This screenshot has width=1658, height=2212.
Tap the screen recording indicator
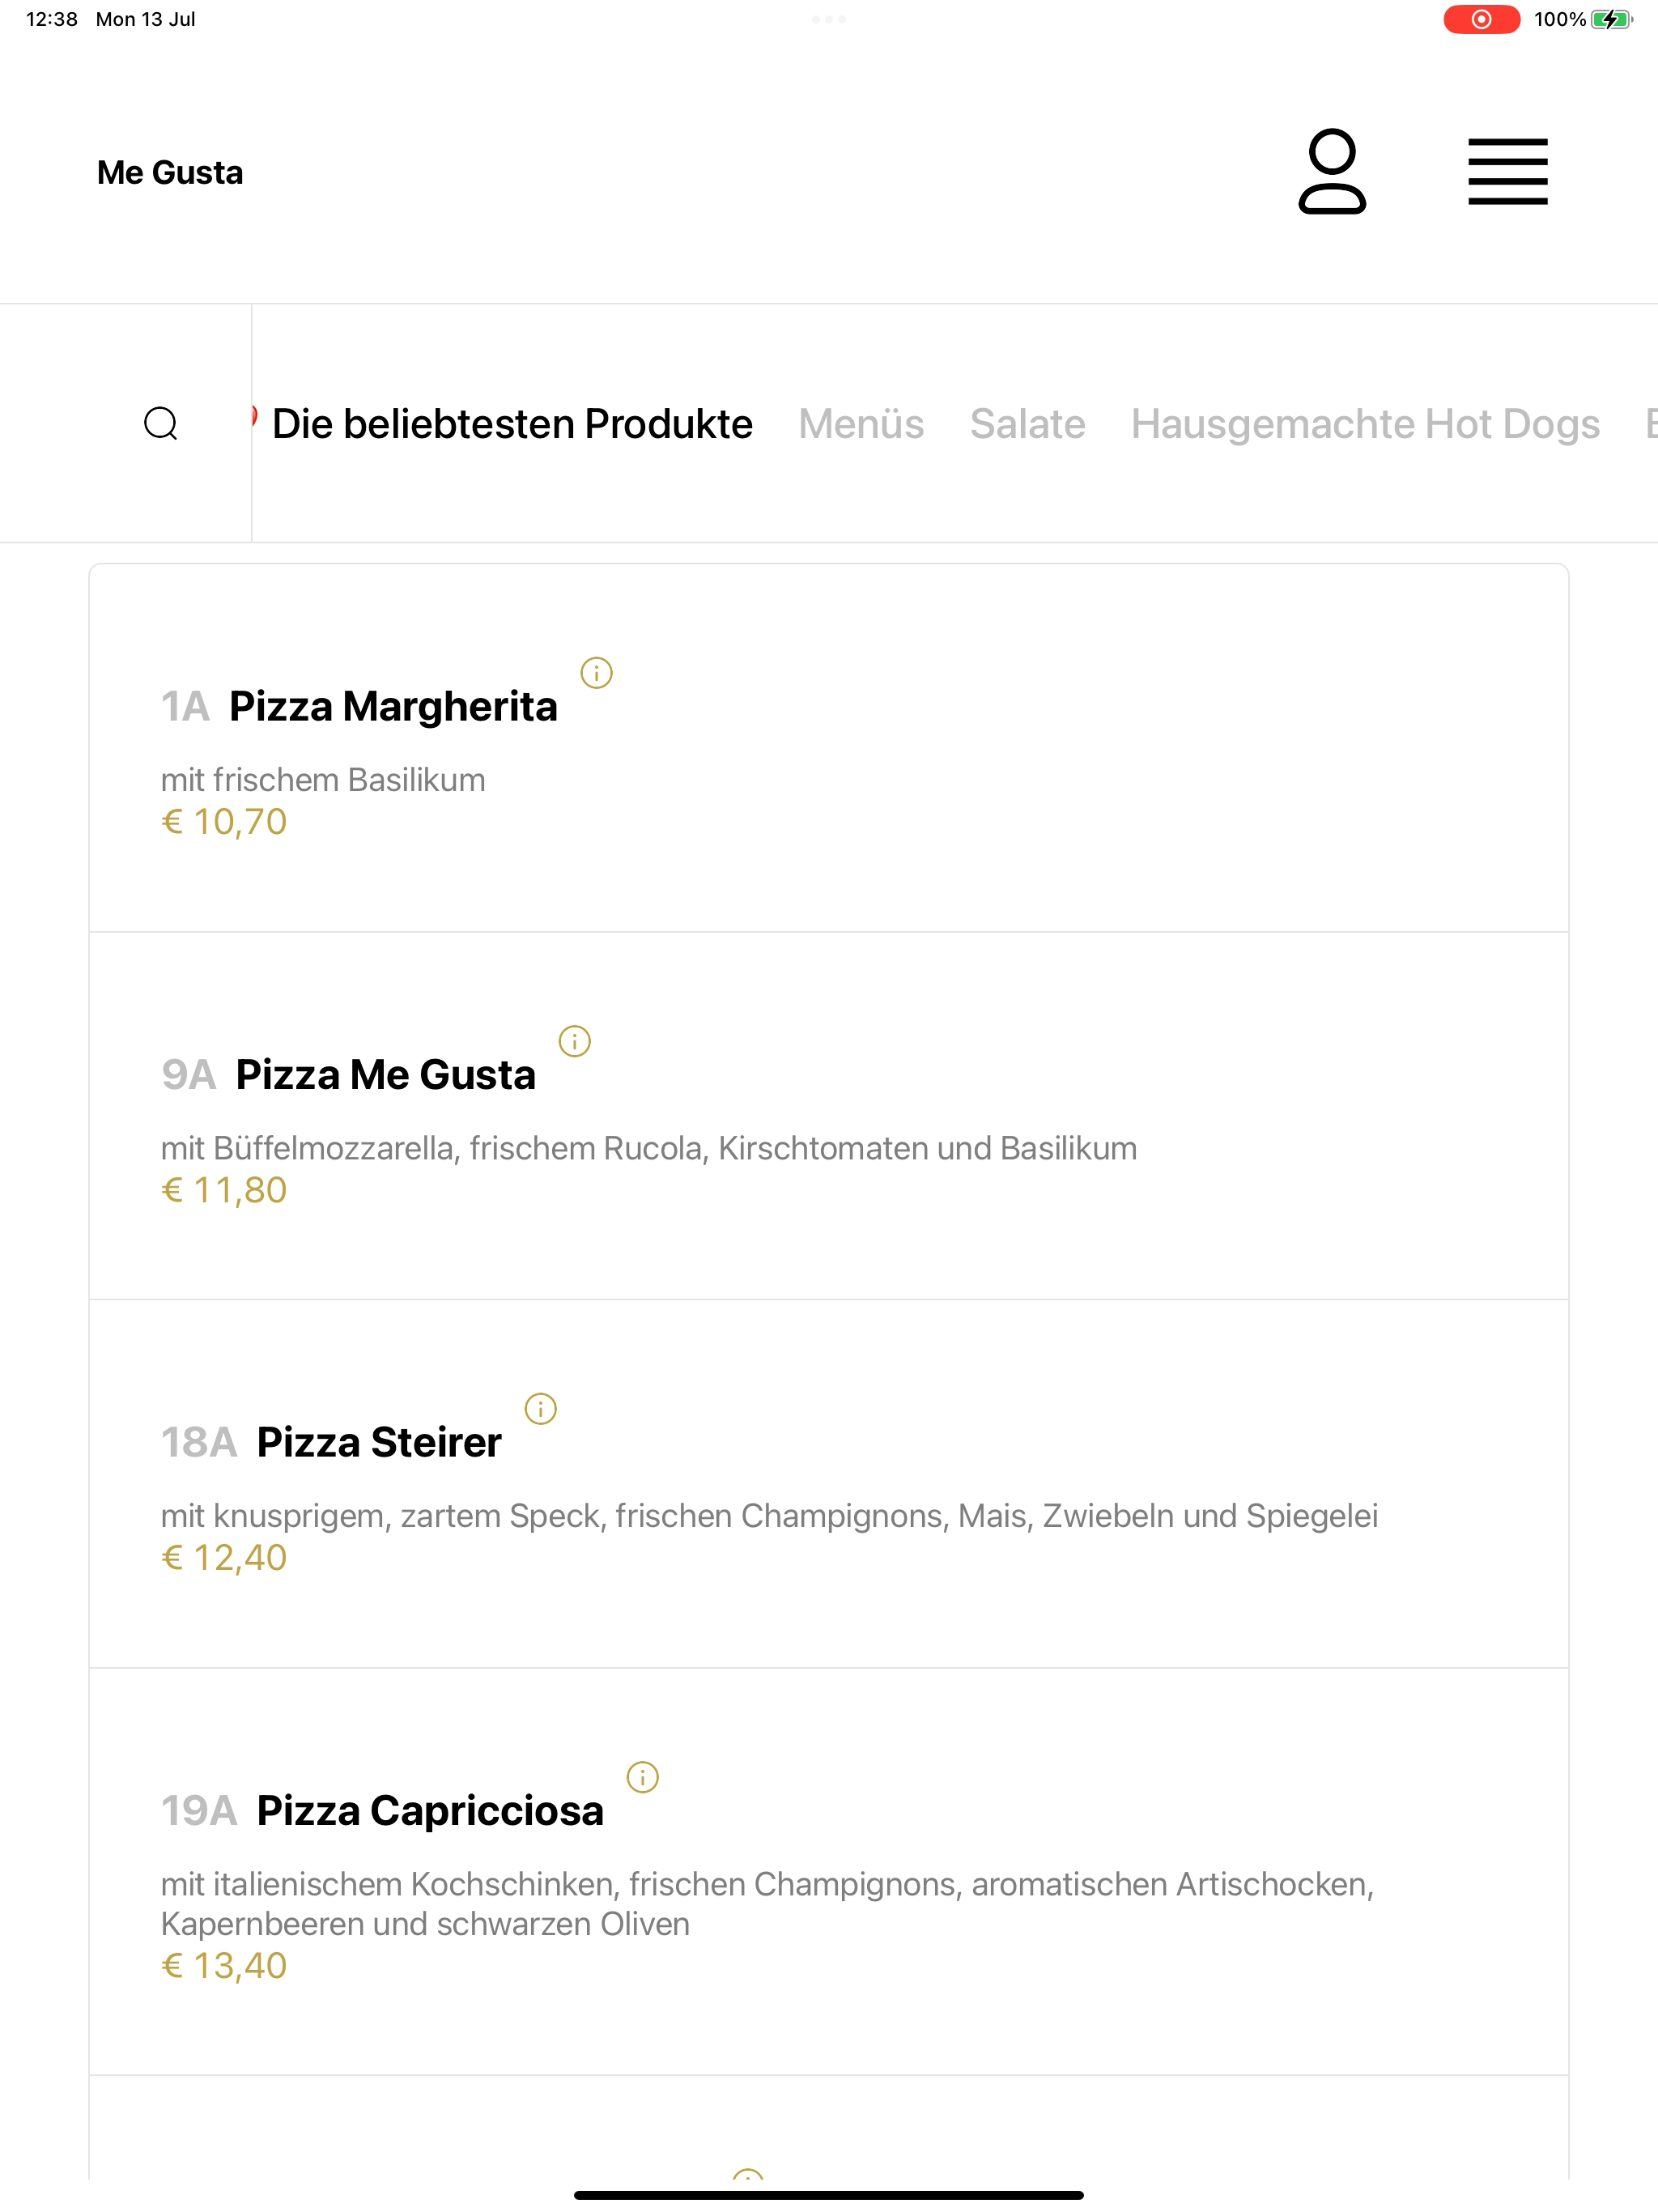tap(1481, 19)
